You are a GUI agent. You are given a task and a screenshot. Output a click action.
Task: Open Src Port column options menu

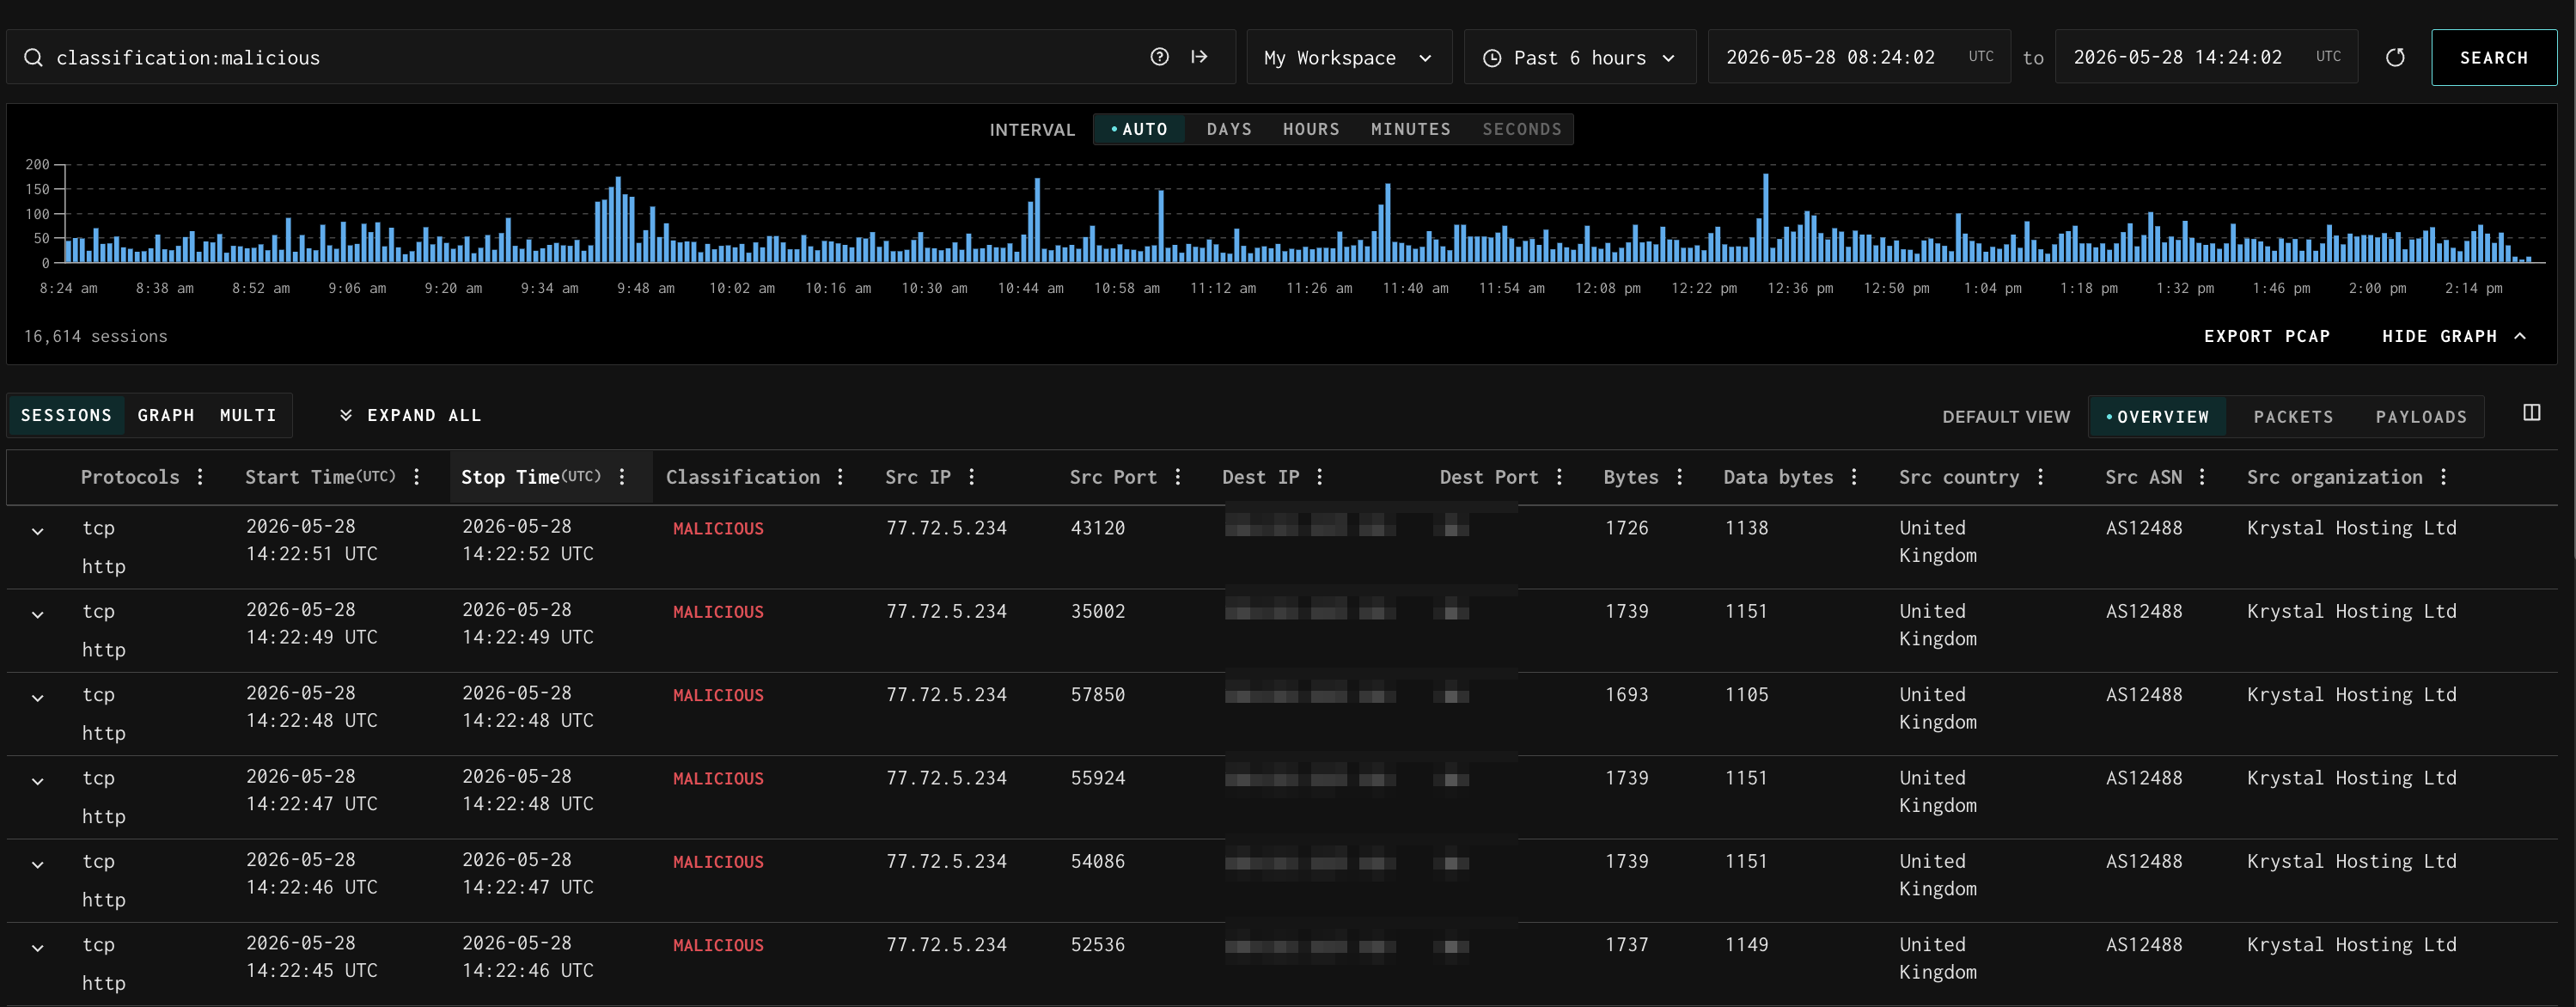1177,477
